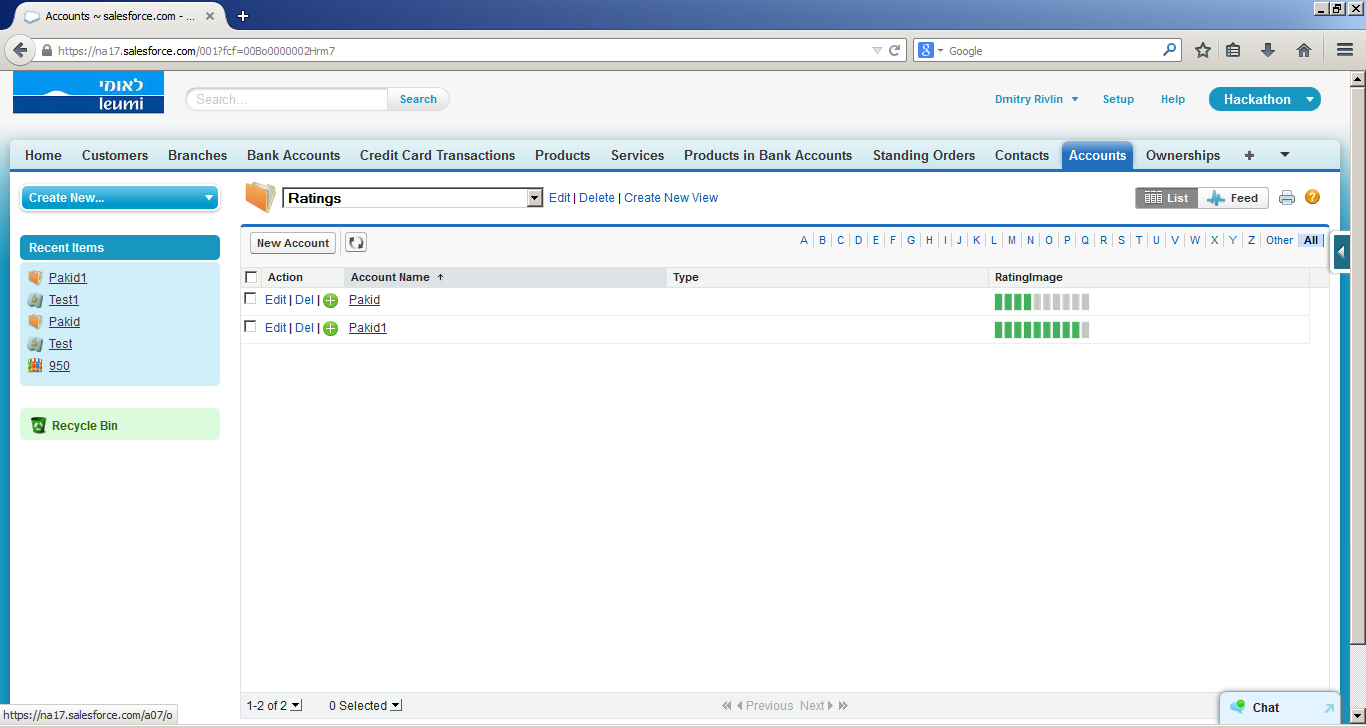The height and width of the screenshot is (728, 1366).
Task: Open the Google search engine selector
Action: (x=931, y=50)
